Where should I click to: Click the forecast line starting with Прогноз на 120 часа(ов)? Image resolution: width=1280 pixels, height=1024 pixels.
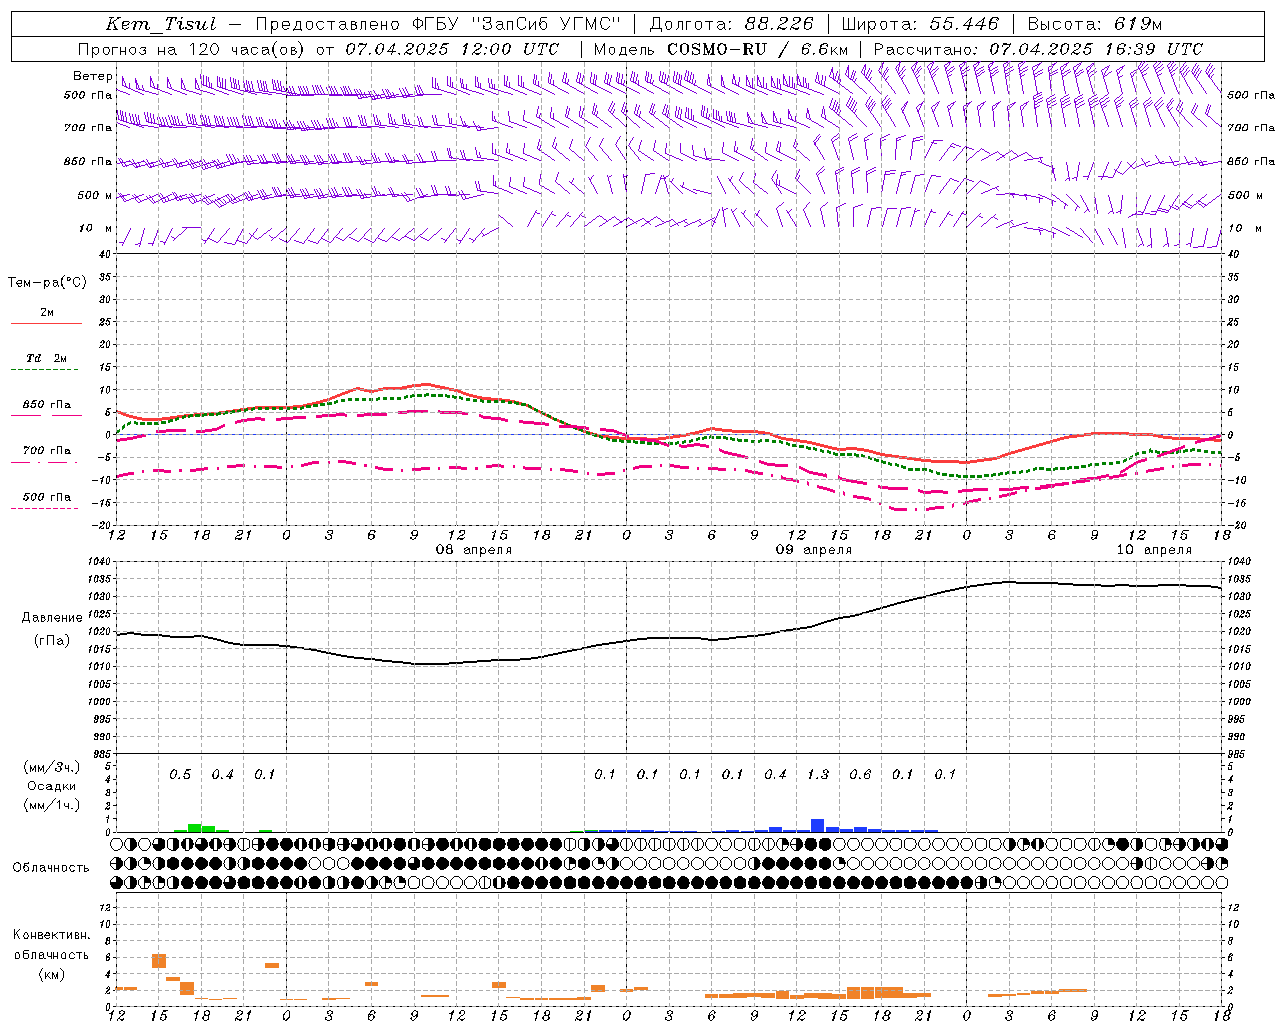(318, 49)
